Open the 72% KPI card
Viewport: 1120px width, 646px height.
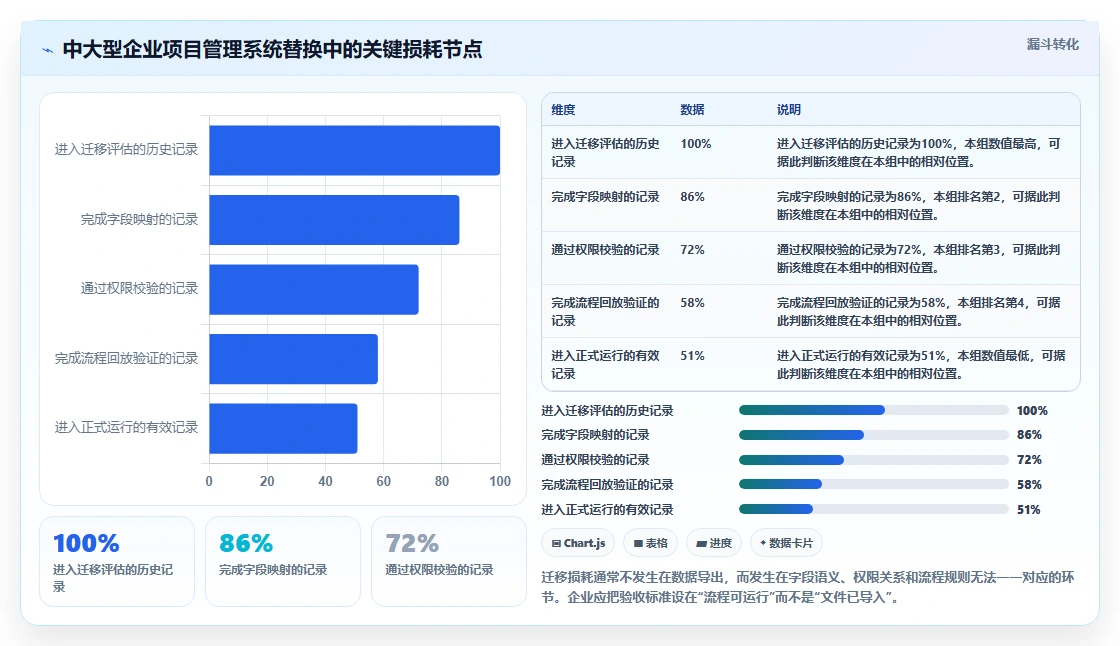pyautogui.click(x=449, y=562)
